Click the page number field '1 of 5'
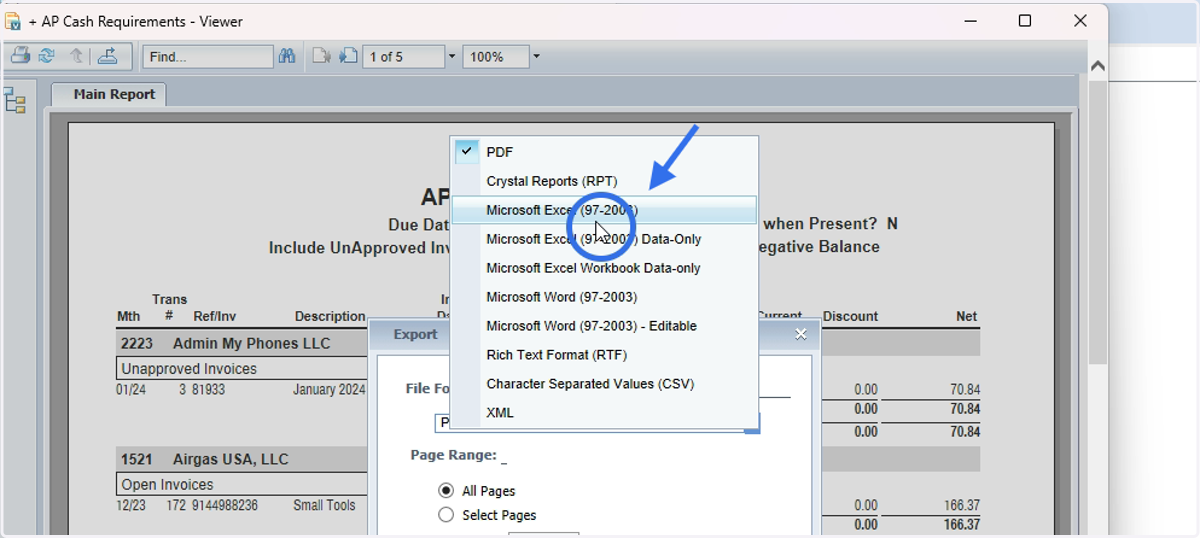This screenshot has height=538, width=1200. click(403, 57)
